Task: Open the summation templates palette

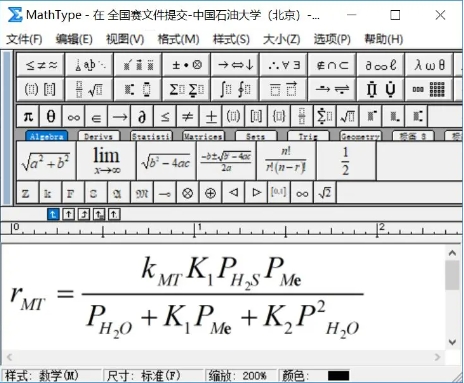Action: (187, 89)
